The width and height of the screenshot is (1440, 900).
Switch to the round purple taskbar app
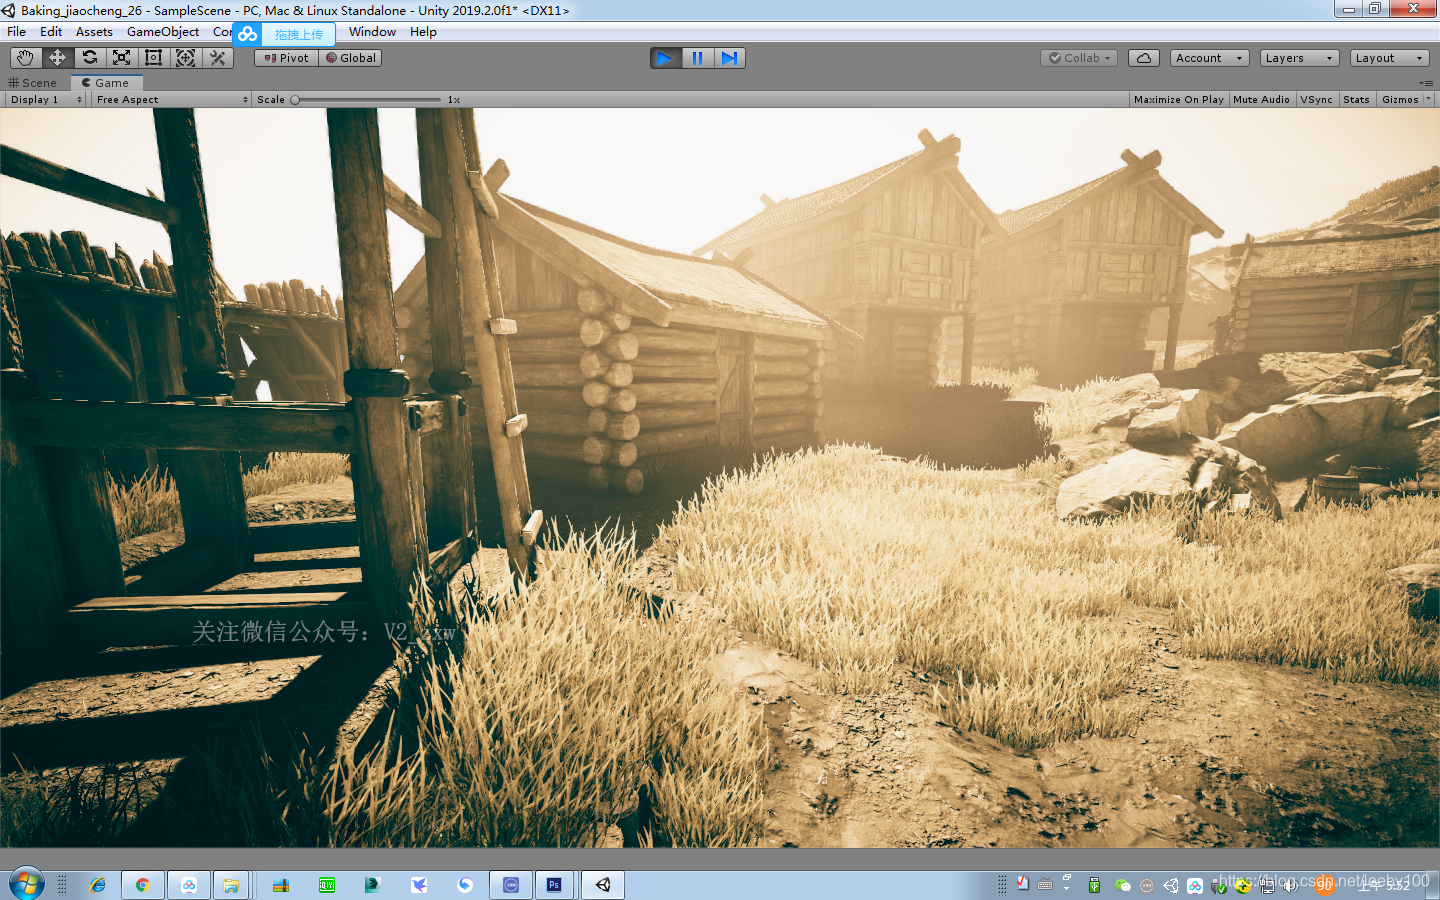coord(511,885)
